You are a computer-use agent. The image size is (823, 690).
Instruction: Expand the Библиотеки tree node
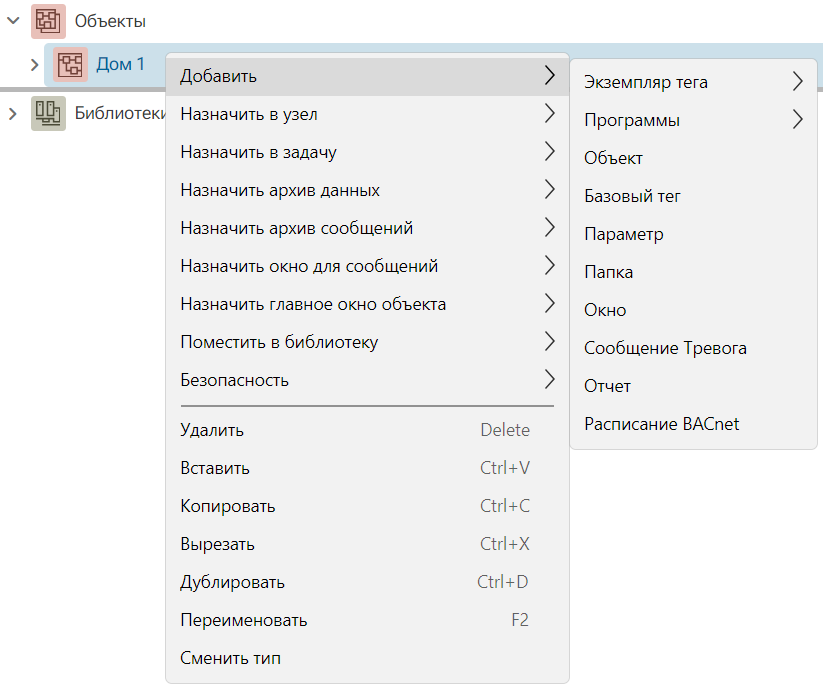click(13, 113)
